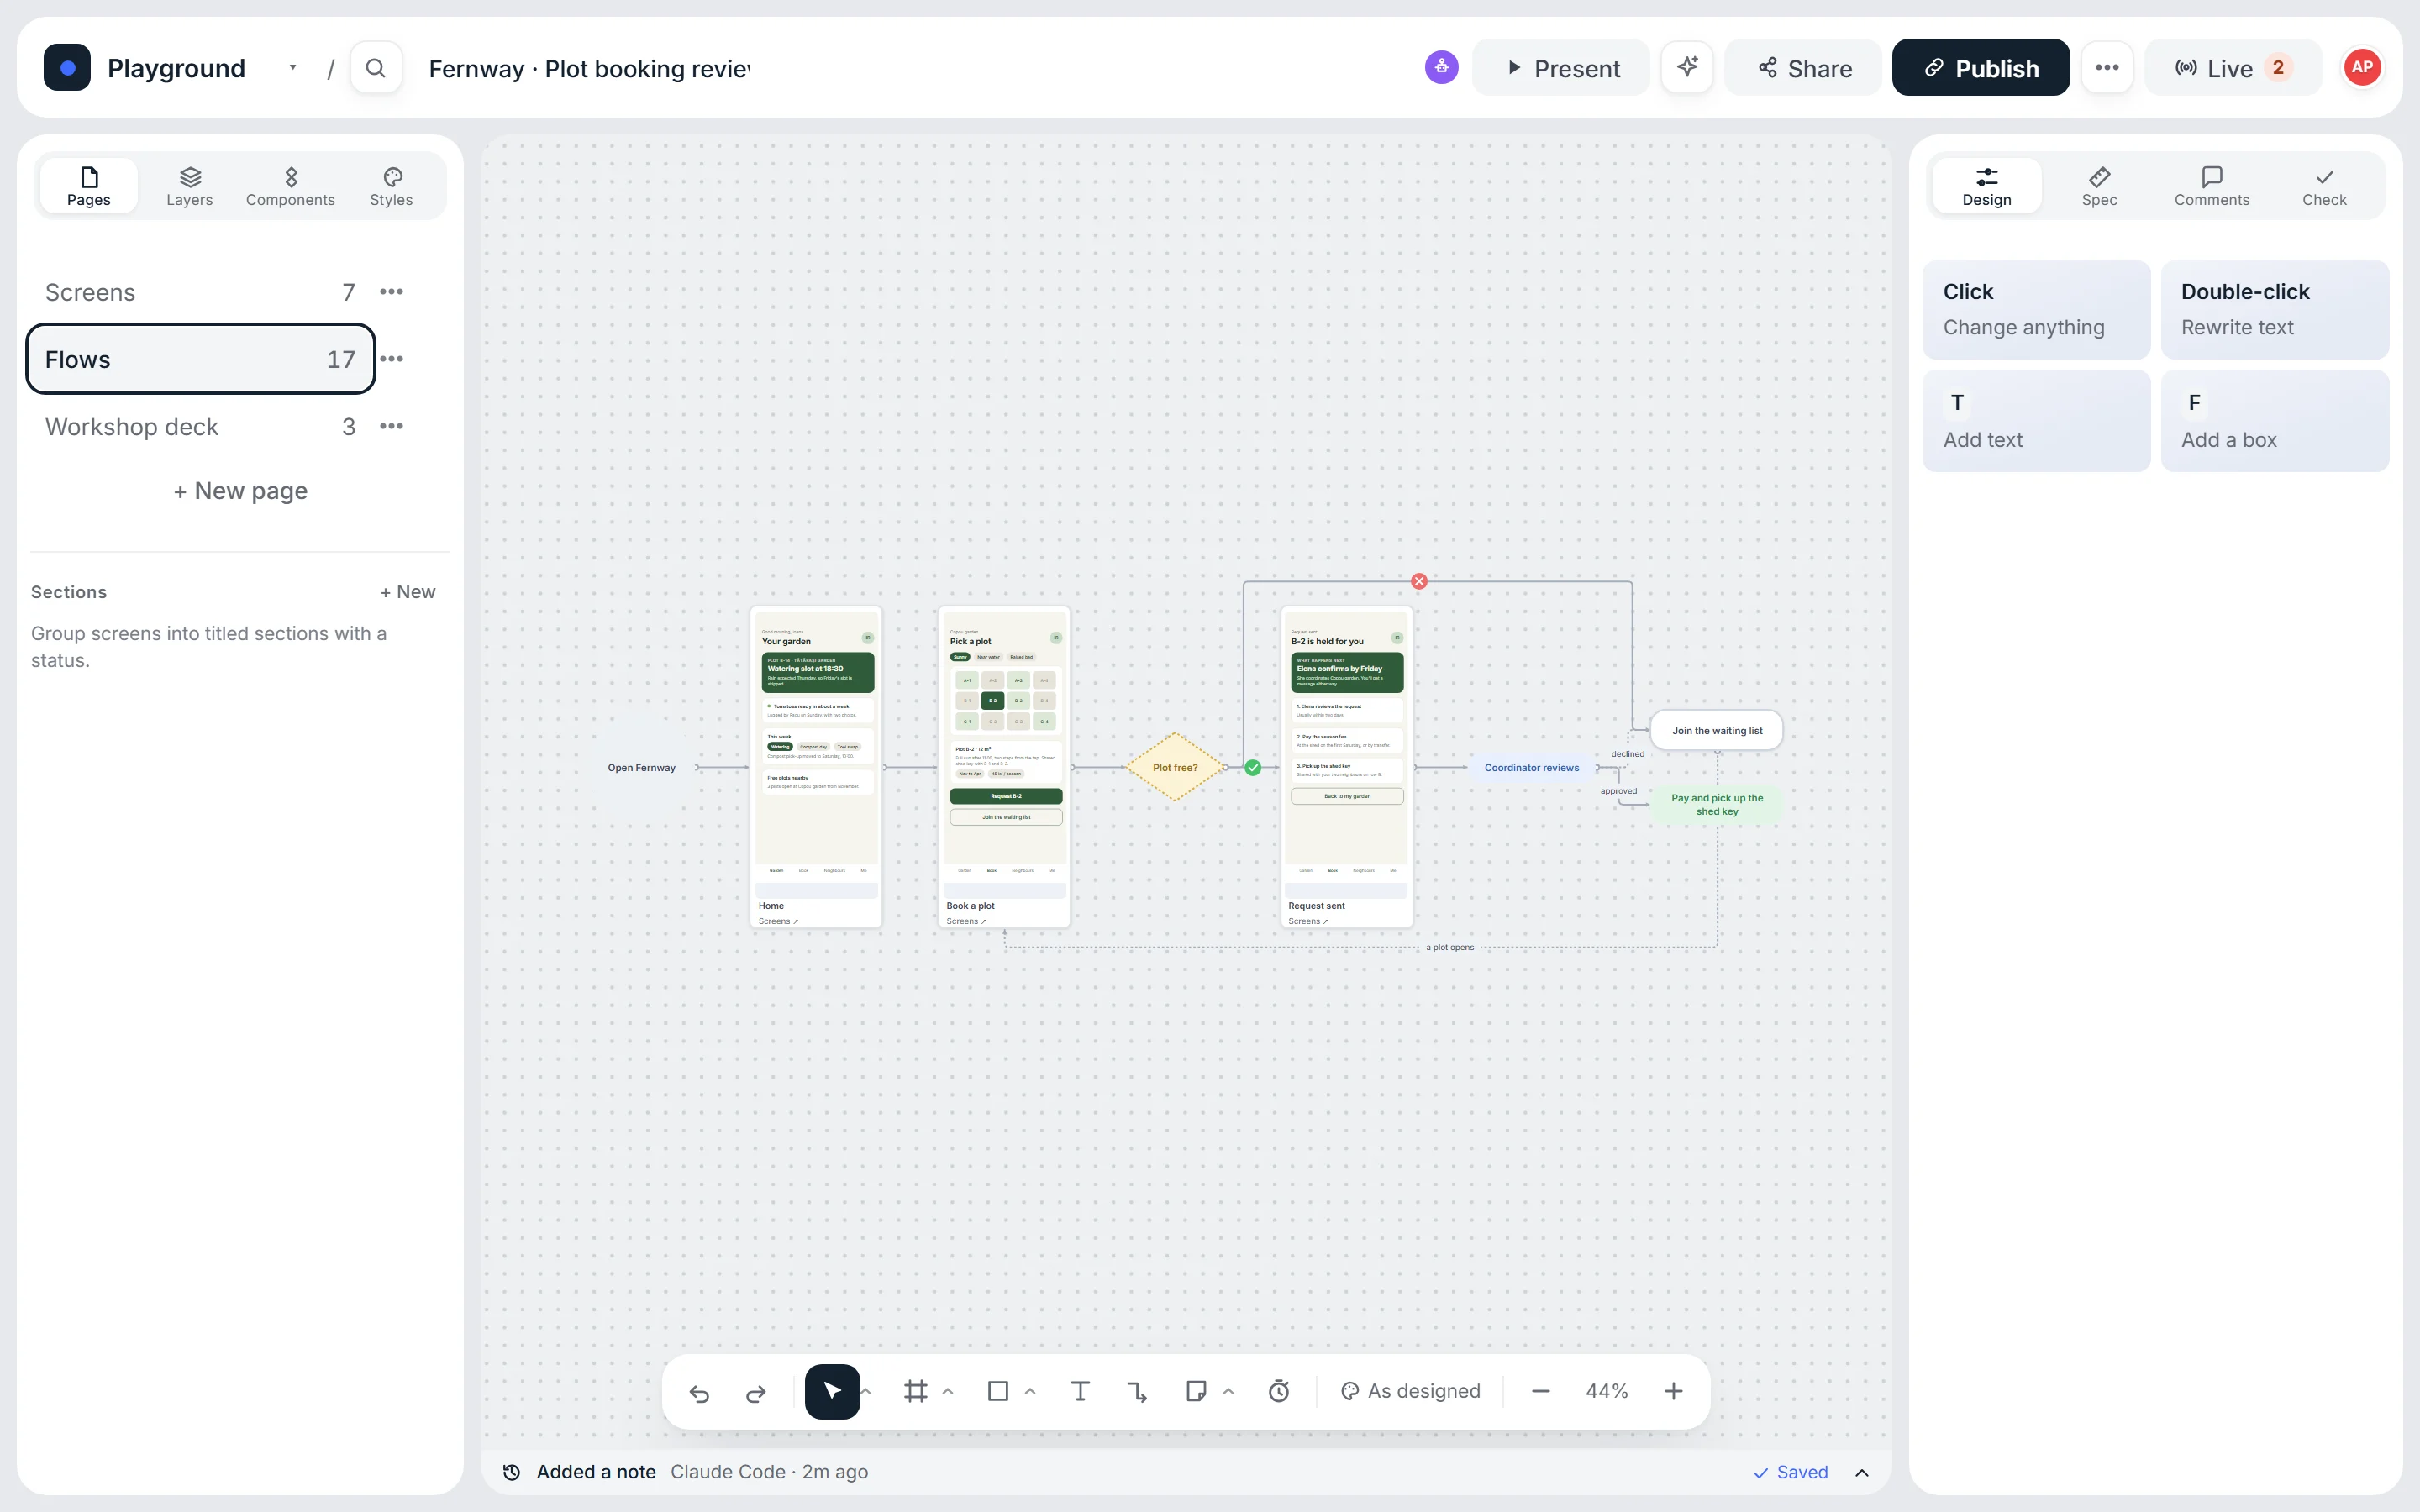Switch to the Spec tab
The image size is (2420, 1512).
(2099, 187)
